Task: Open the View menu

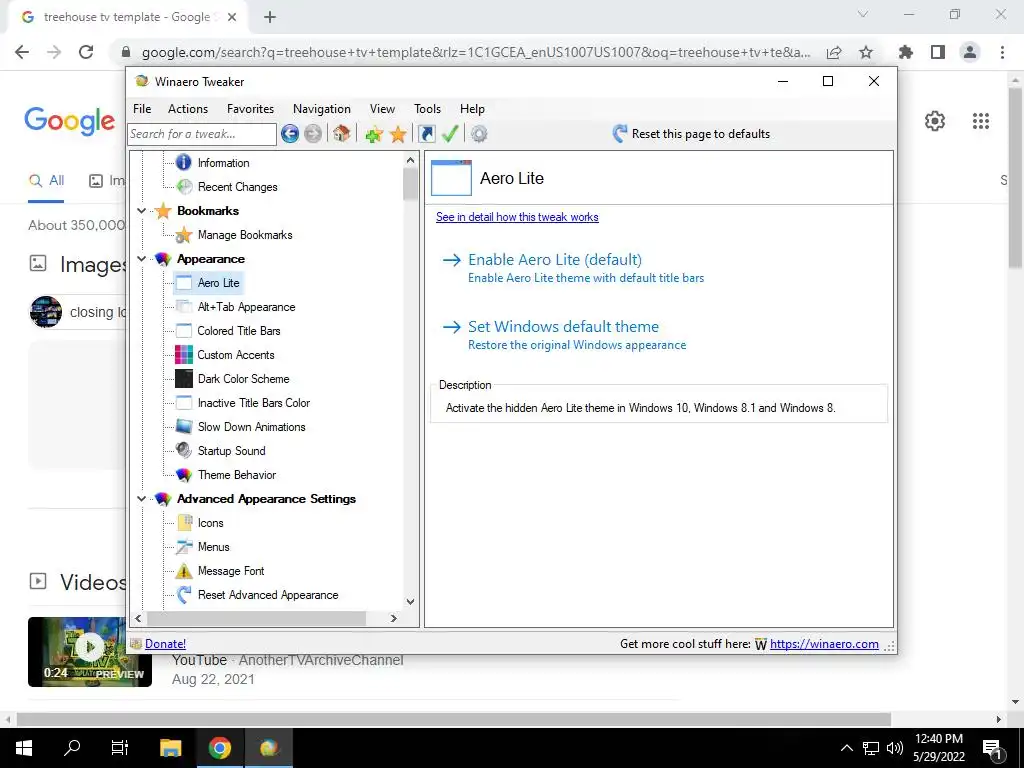Action: coord(382,109)
